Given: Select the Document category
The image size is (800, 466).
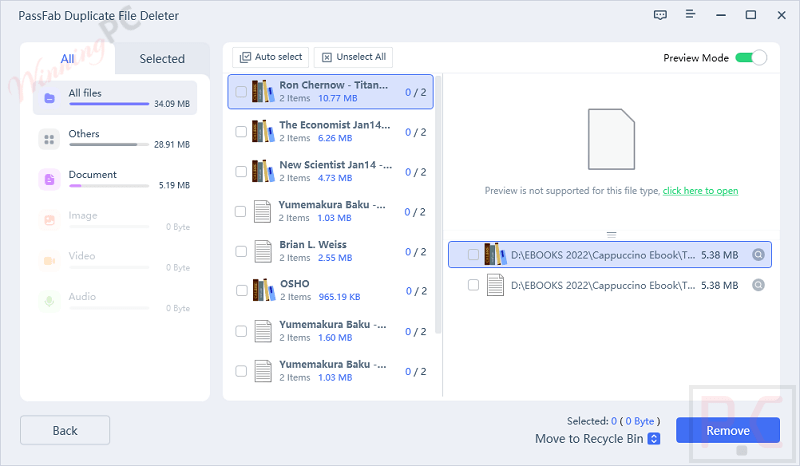Looking at the screenshot, I should [x=115, y=179].
